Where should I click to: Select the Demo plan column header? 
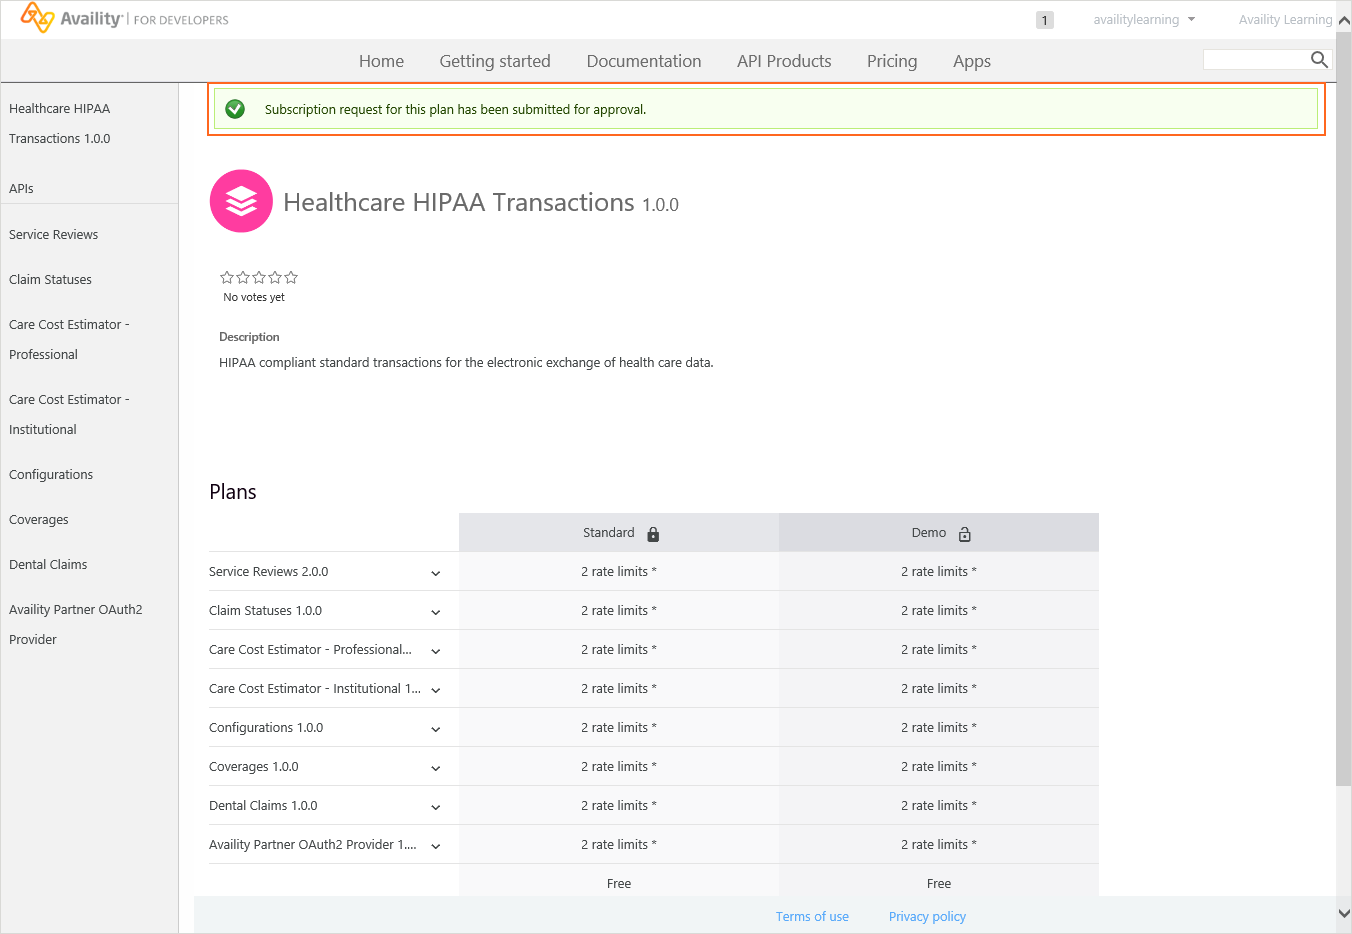coord(939,533)
